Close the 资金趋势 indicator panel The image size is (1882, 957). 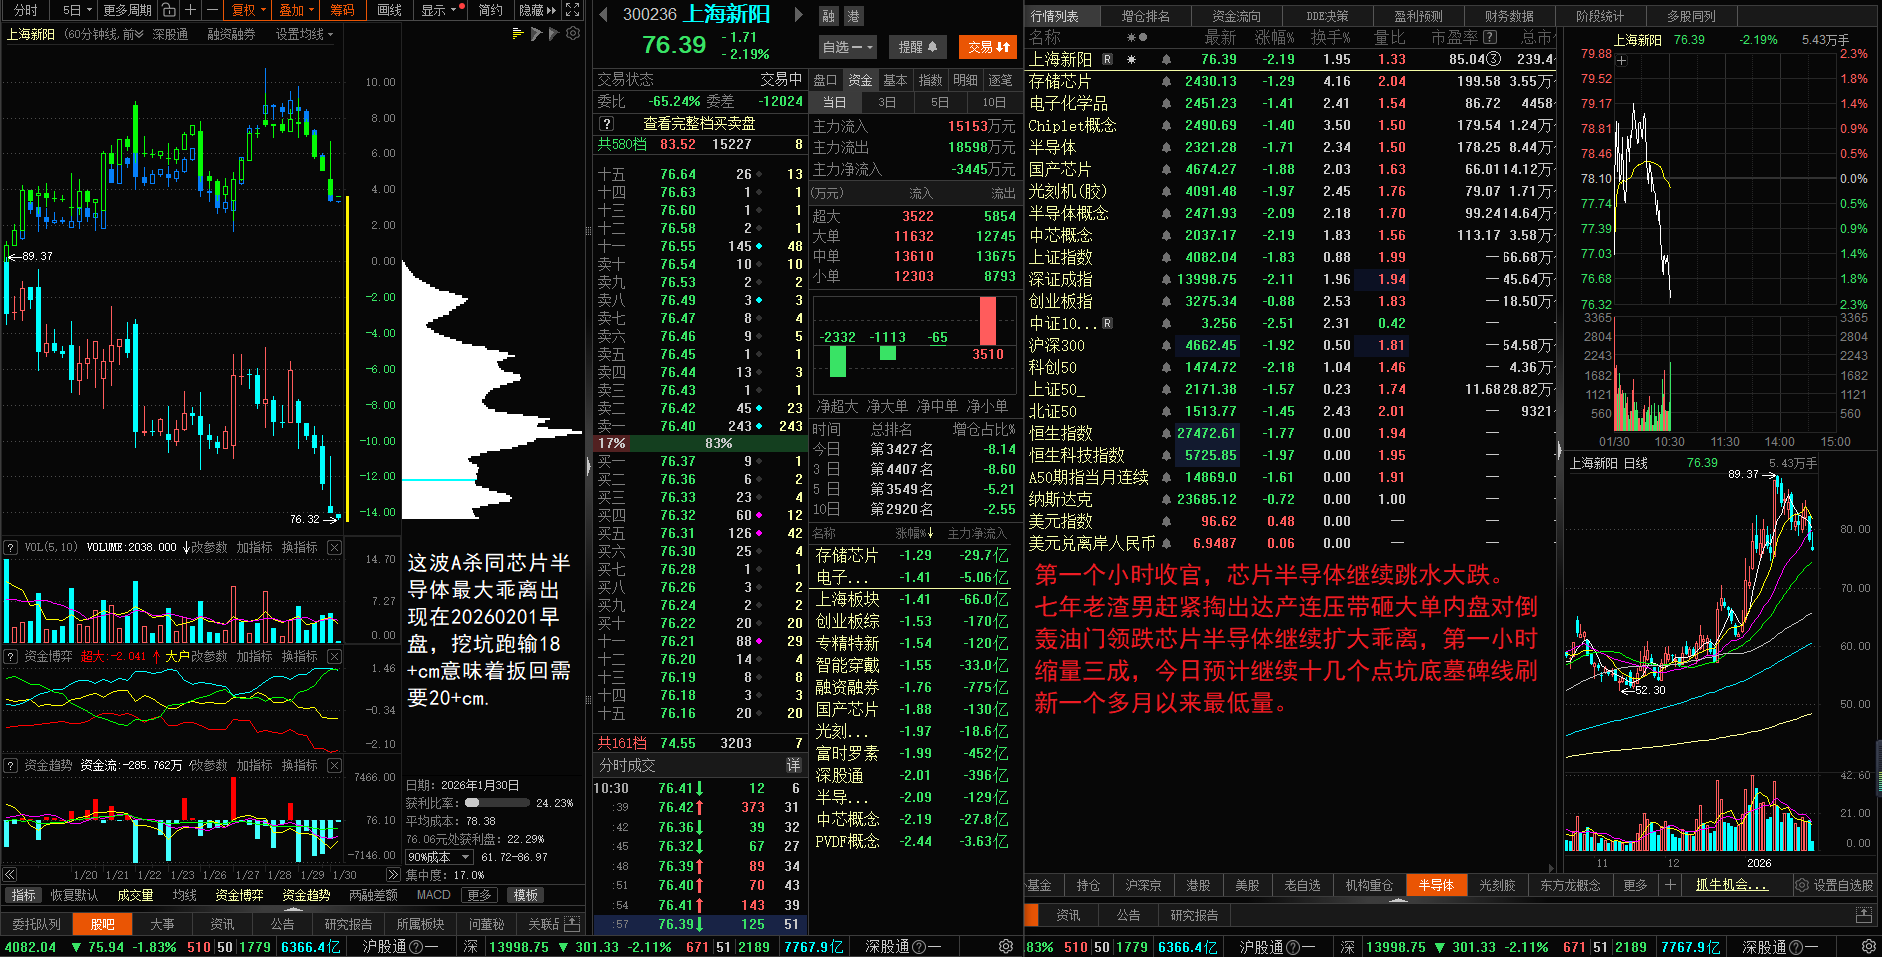334,765
